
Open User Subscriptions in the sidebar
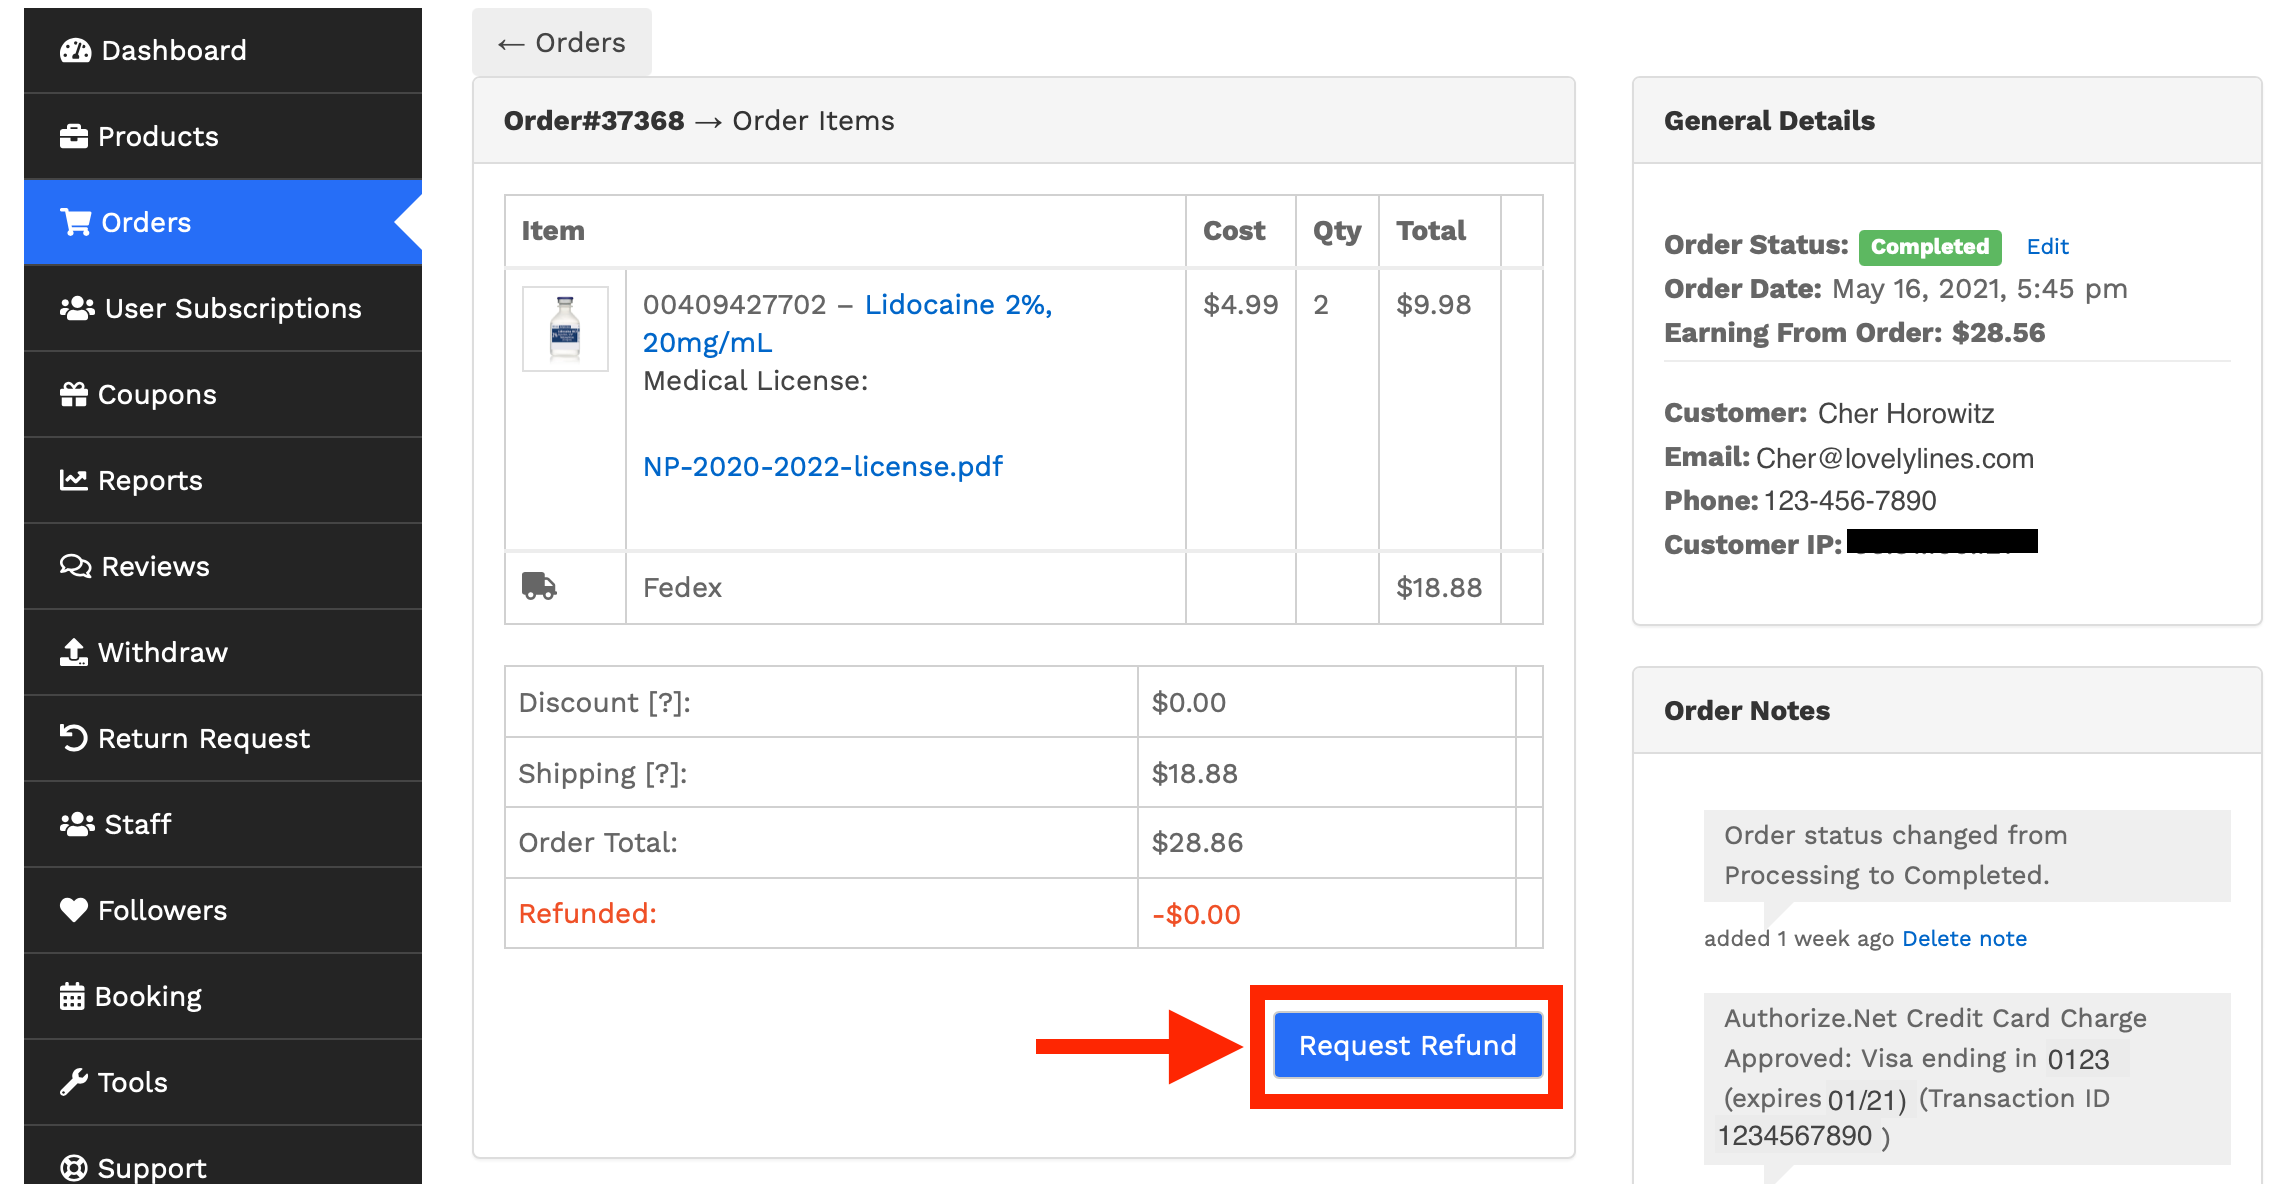click(232, 308)
